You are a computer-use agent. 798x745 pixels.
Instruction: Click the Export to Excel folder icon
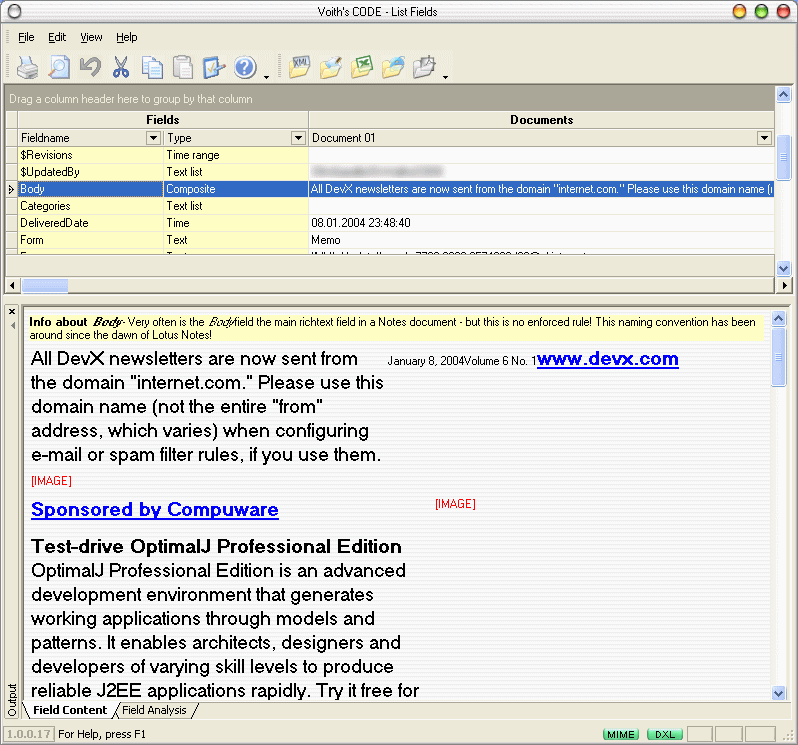pyautogui.click(x=362, y=67)
